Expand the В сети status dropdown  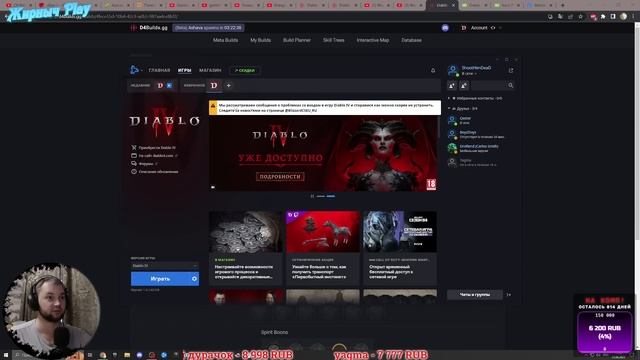point(469,73)
